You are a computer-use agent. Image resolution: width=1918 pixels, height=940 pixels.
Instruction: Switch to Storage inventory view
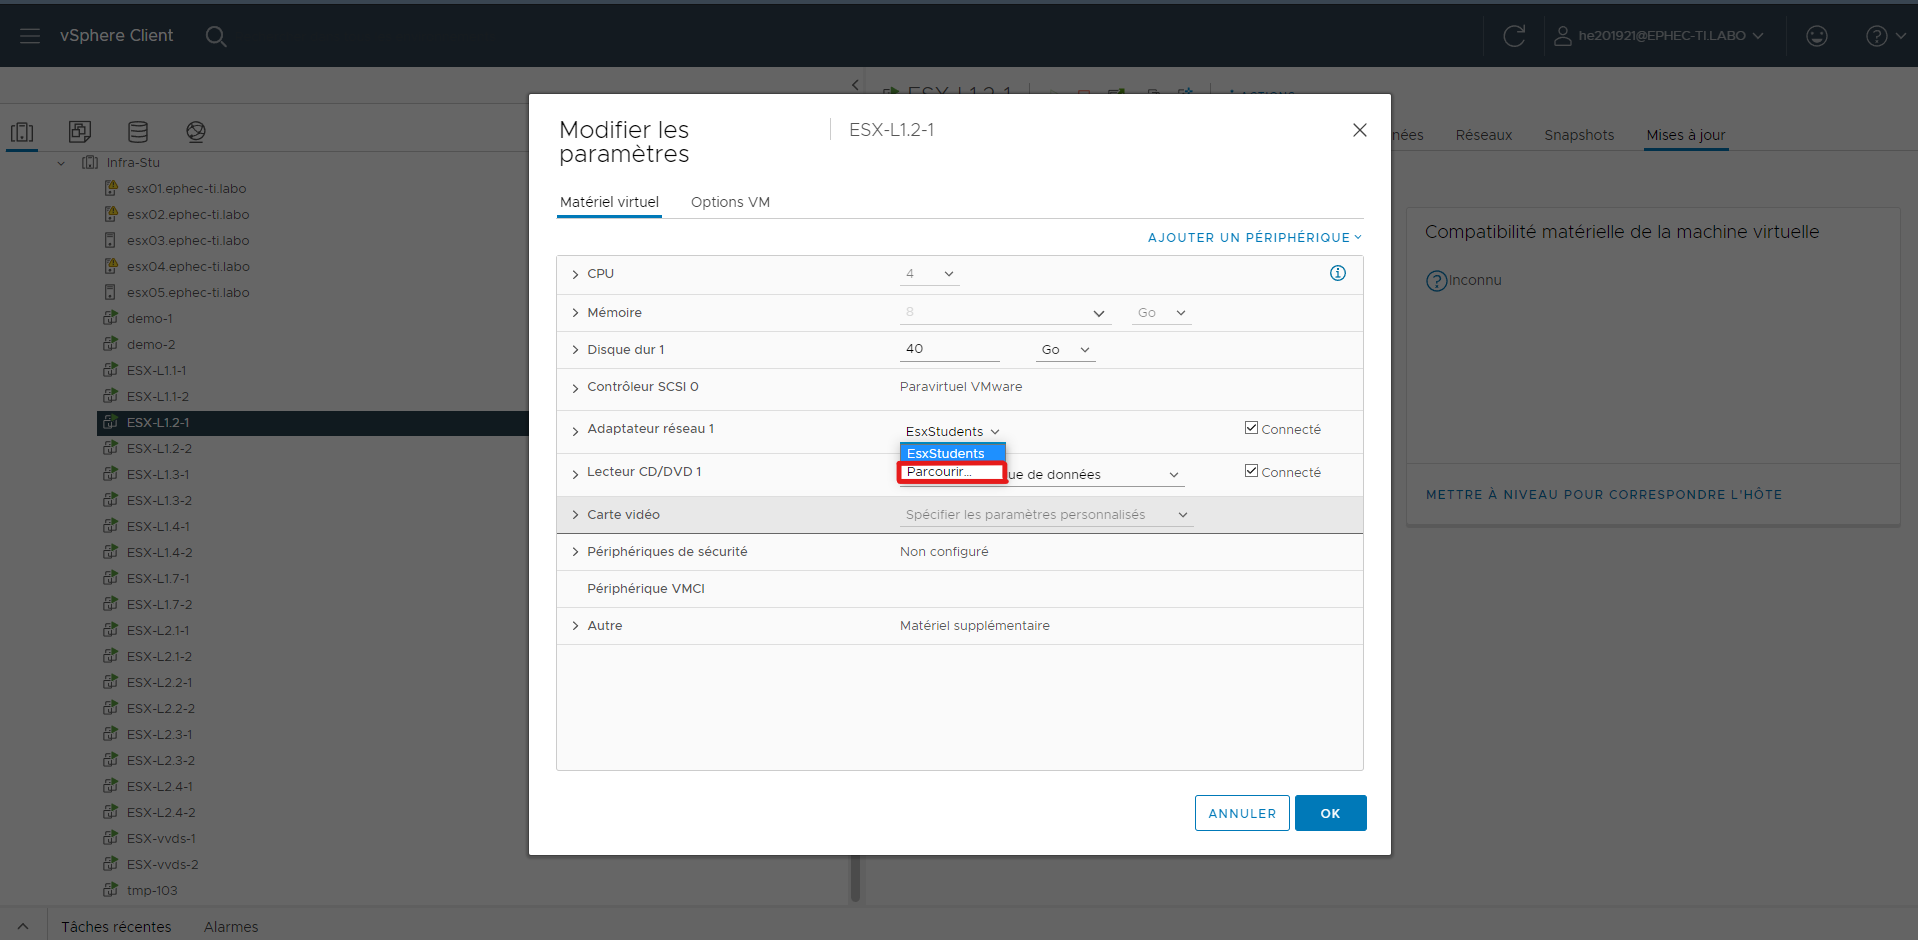click(x=138, y=132)
